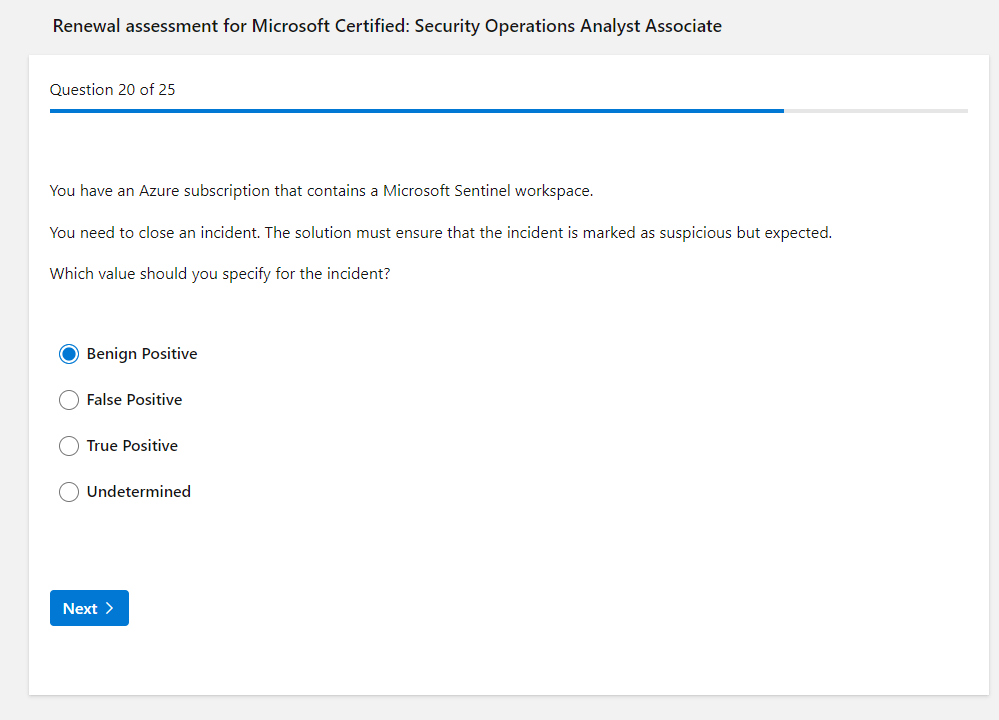Click the "Undetermined" answer label text
Image resolution: width=999 pixels, height=720 pixels.
tap(139, 492)
